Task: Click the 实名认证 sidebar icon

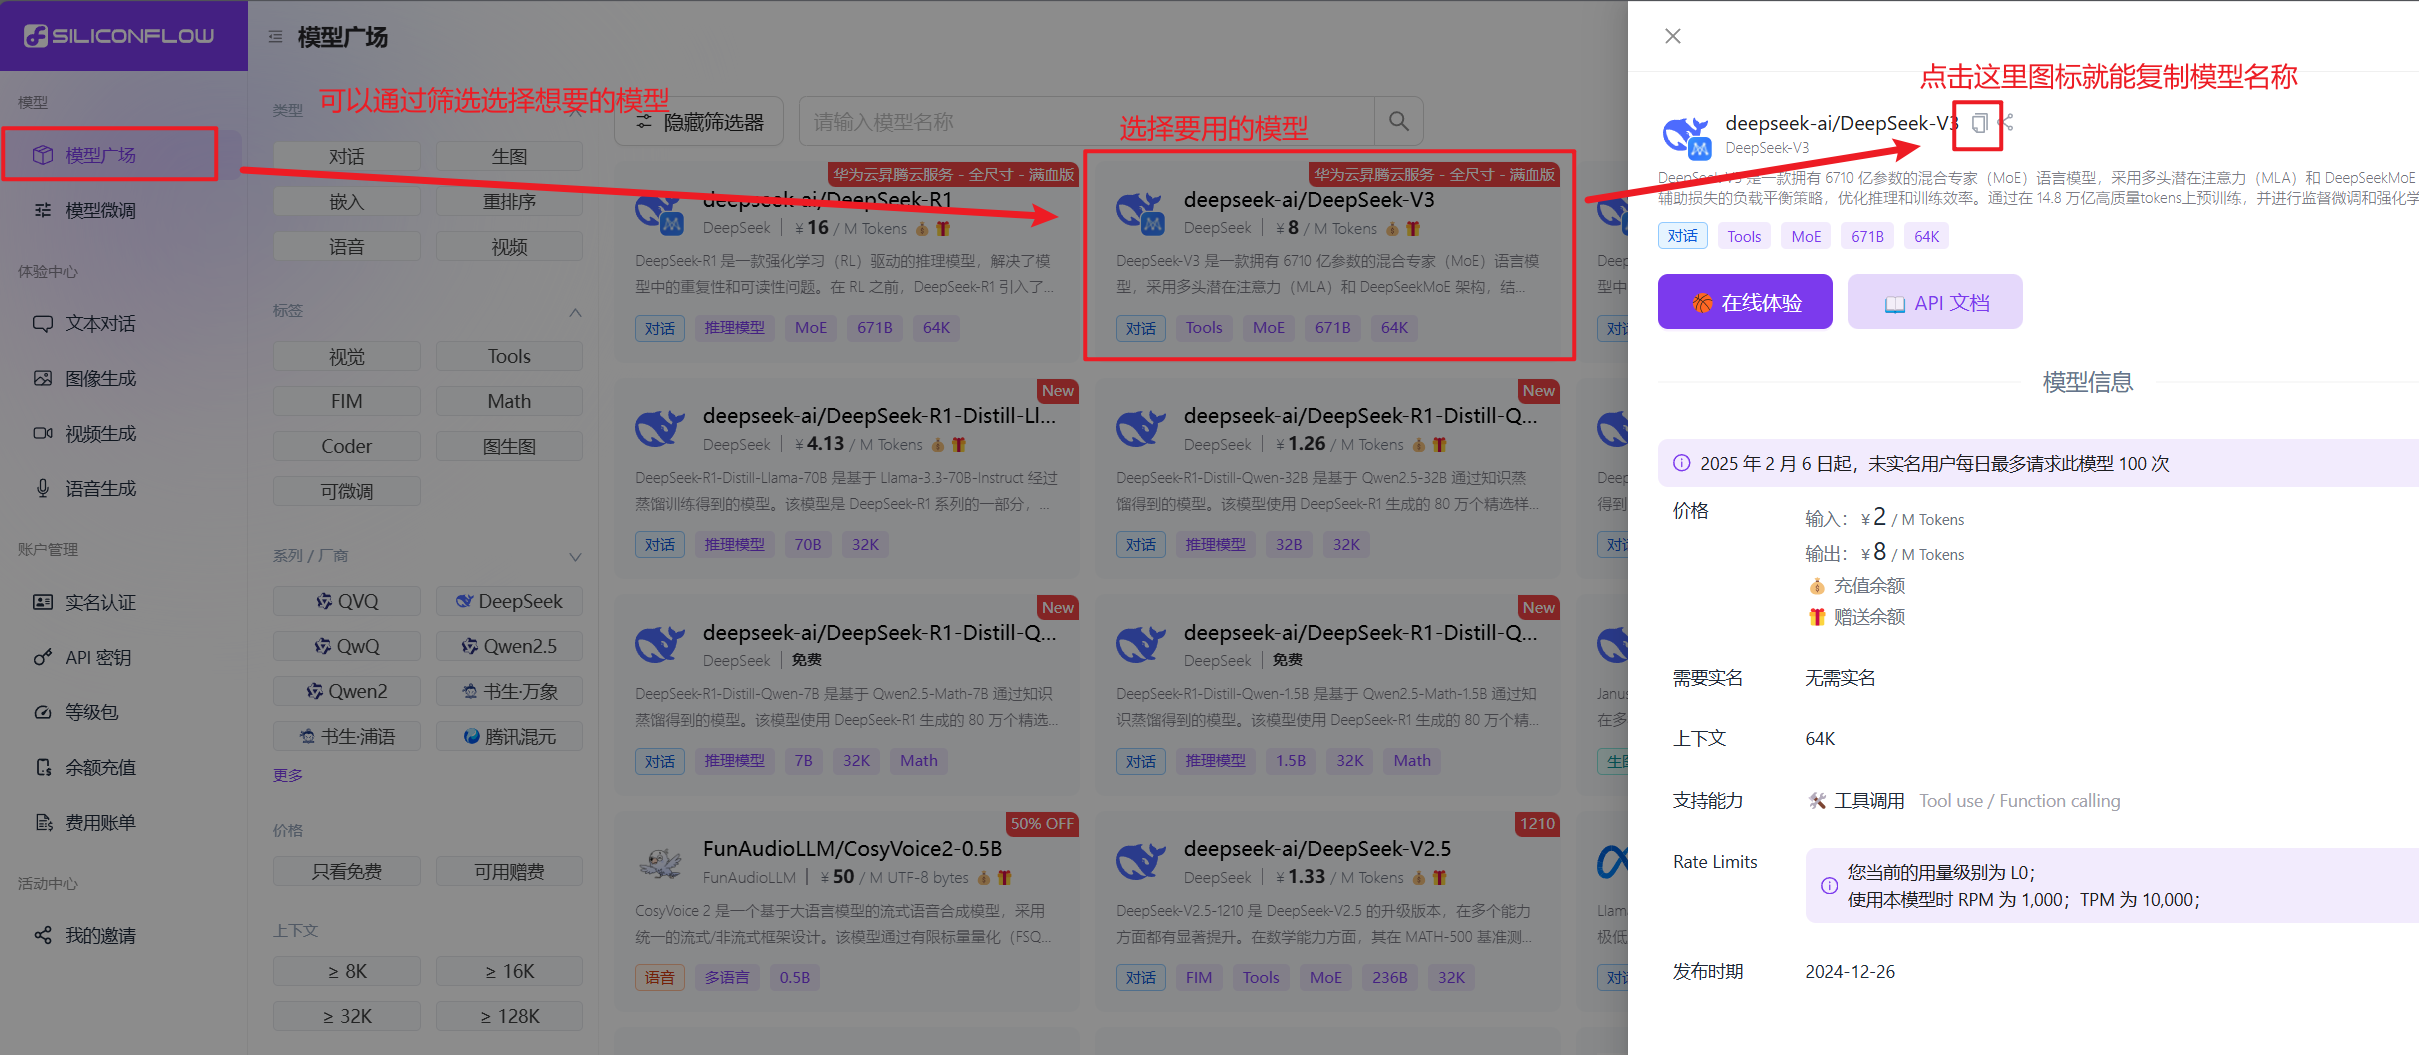Action: [43, 602]
